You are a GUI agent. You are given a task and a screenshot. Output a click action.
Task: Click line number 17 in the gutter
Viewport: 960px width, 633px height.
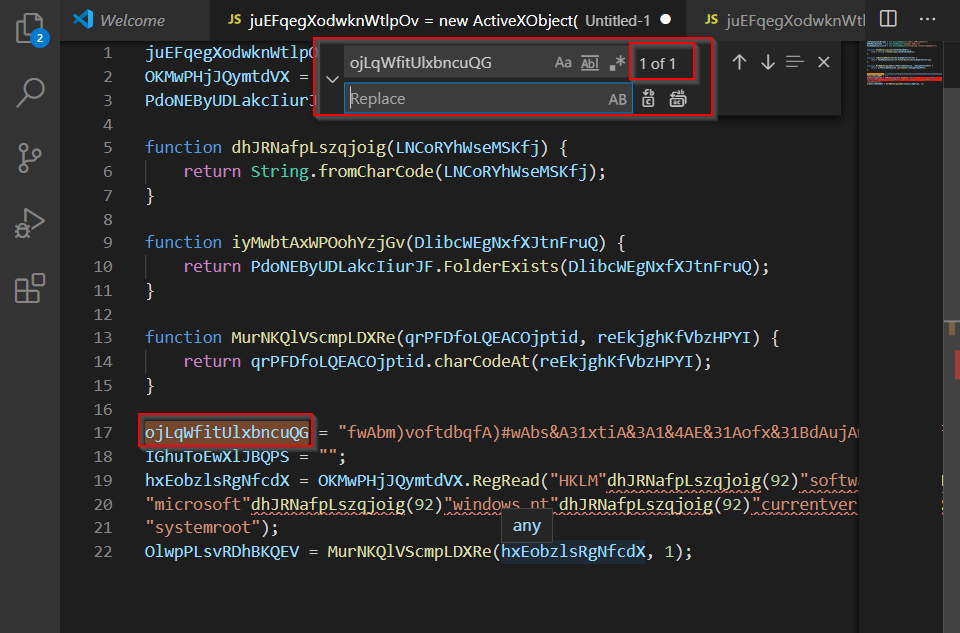click(x=103, y=433)
